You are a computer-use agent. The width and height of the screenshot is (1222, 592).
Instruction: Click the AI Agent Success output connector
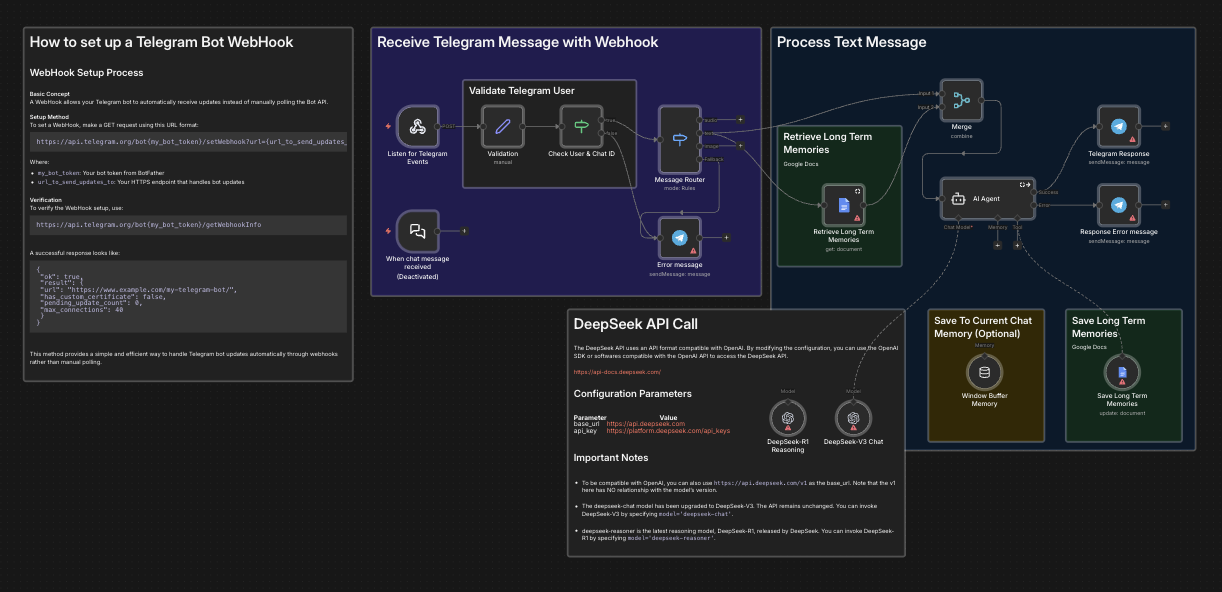1035,192
